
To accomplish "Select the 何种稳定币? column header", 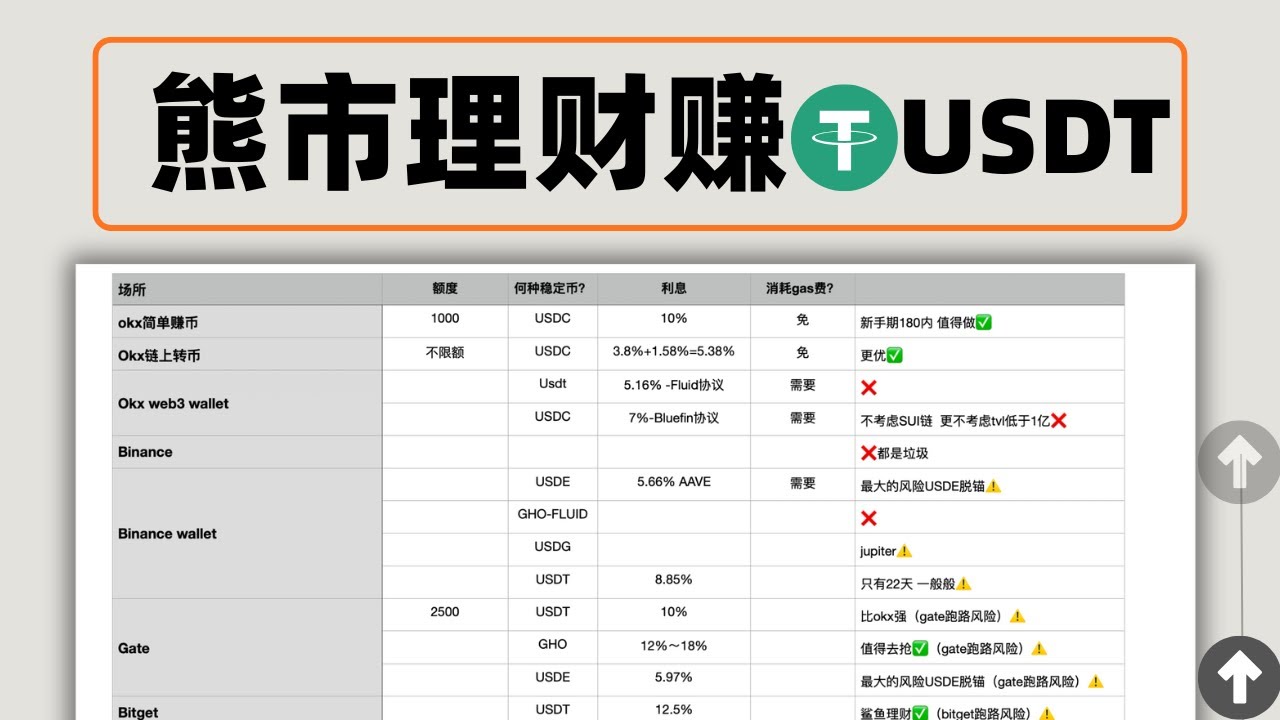I will point(553,289).
